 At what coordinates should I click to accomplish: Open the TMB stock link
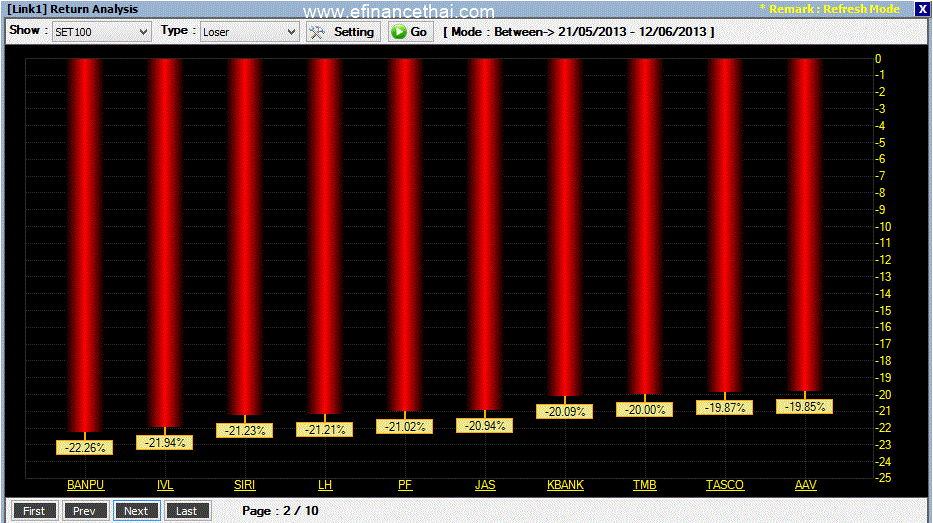(x=644, y=485)
